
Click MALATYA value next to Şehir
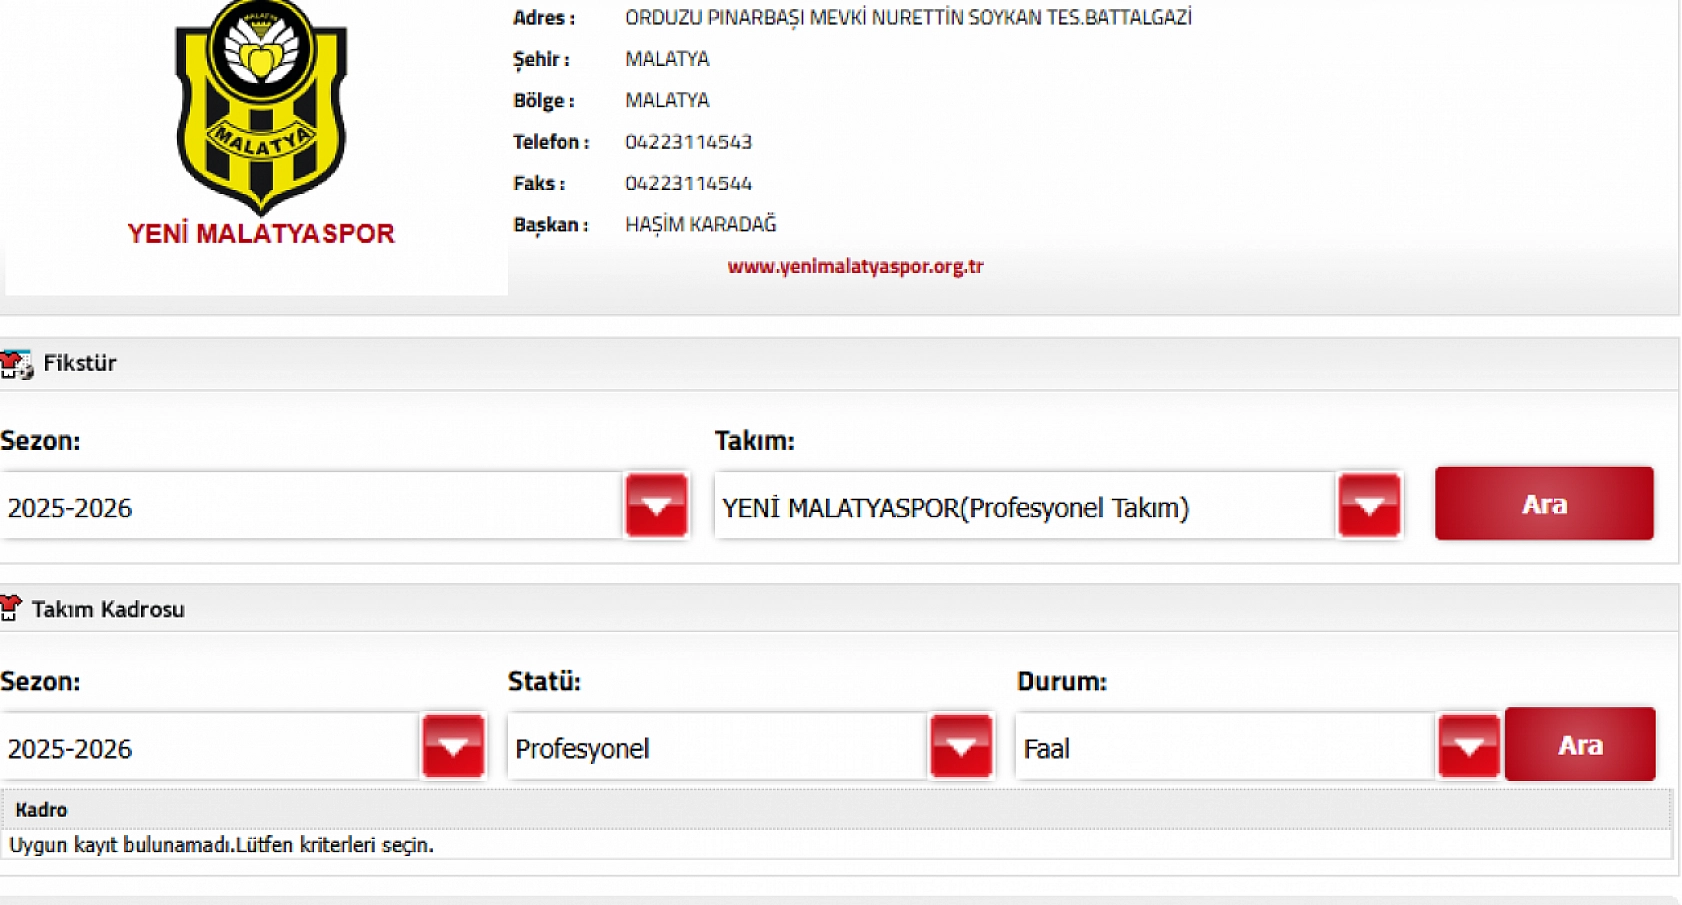[x=667, y=59]
